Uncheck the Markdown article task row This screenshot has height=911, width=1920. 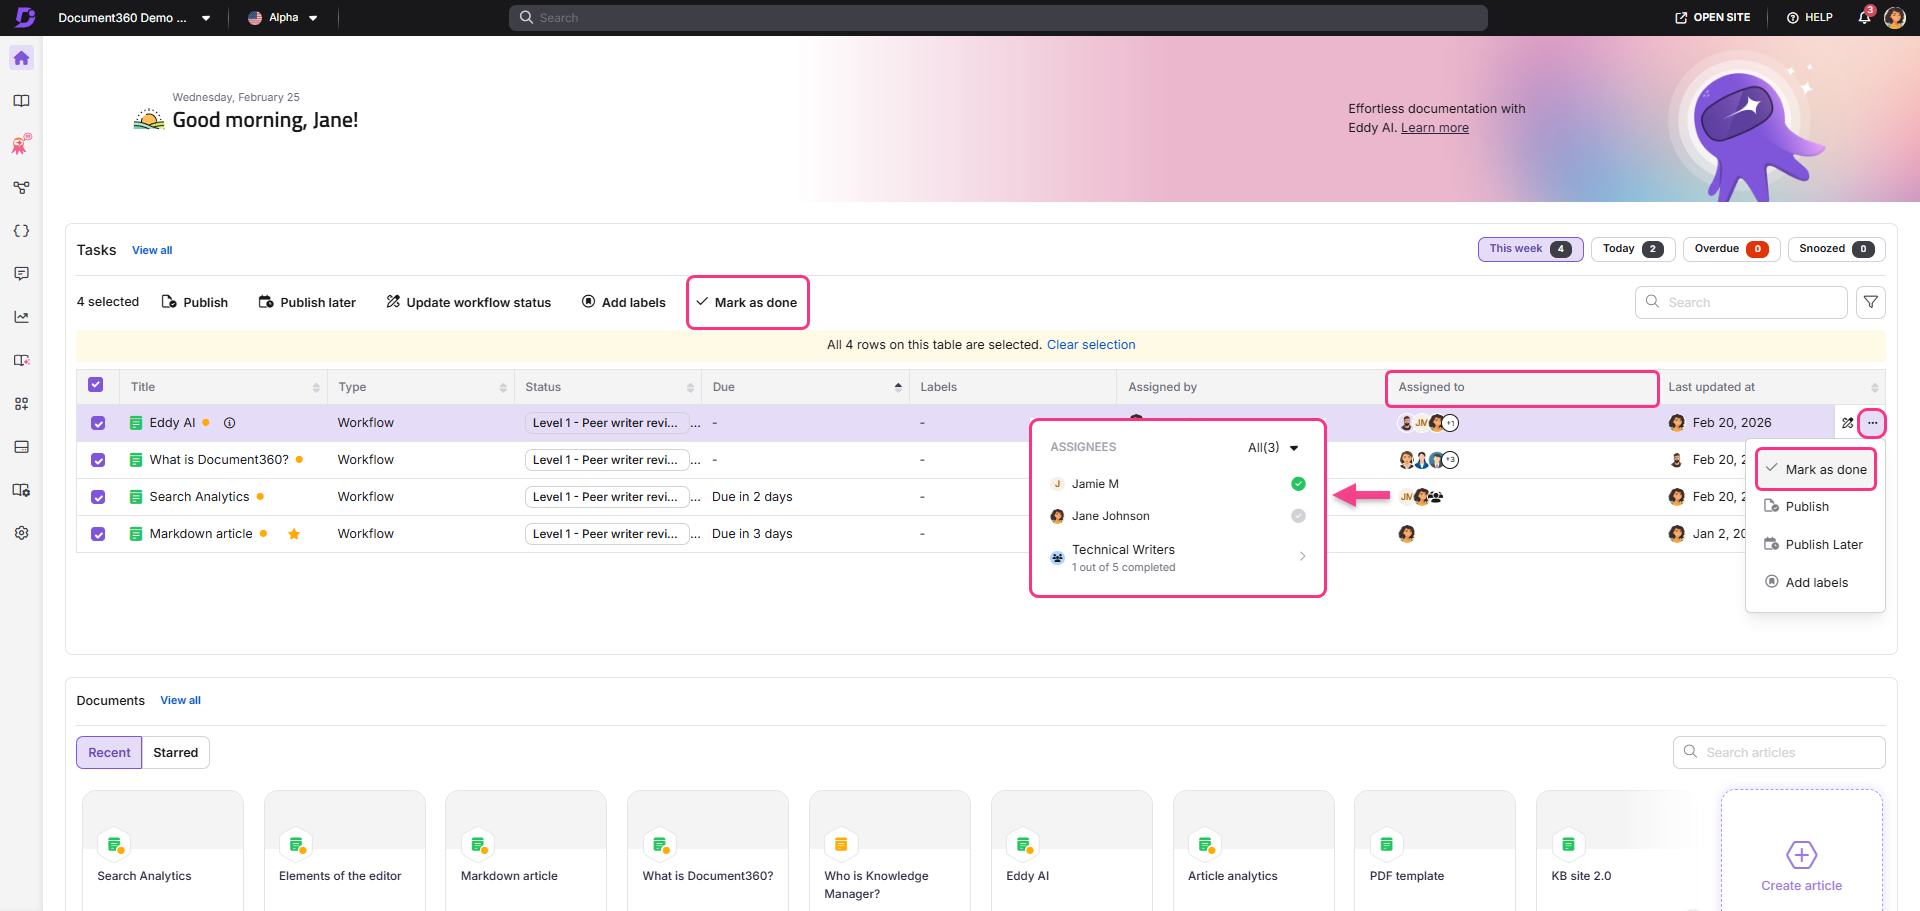tap(97, 533)
